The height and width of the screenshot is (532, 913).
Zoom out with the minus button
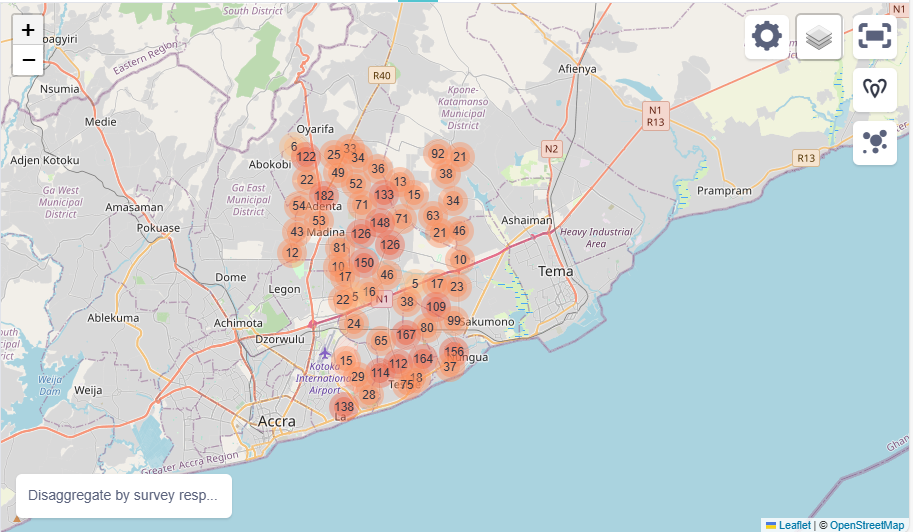coord(28,60)
